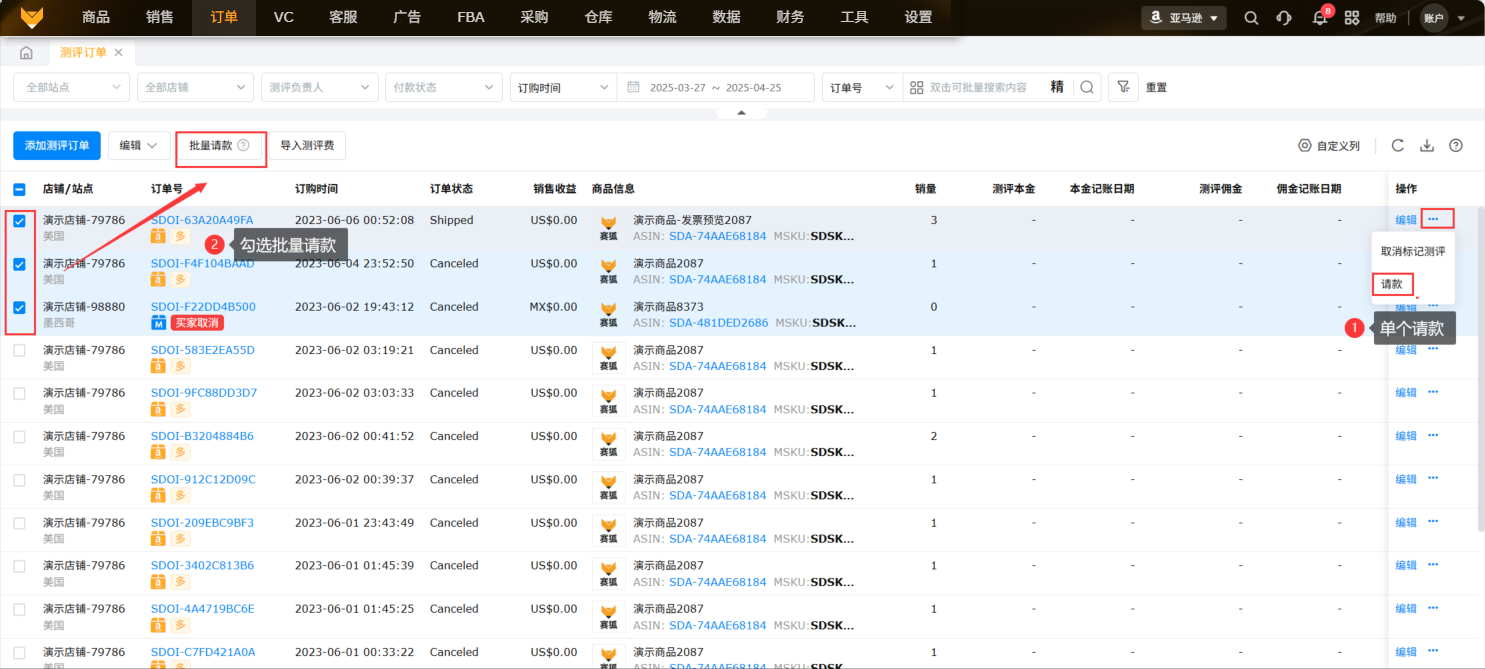Viewport: 1485px width, 669px height.
Task: Click the download export icon
Action: 1427,146
